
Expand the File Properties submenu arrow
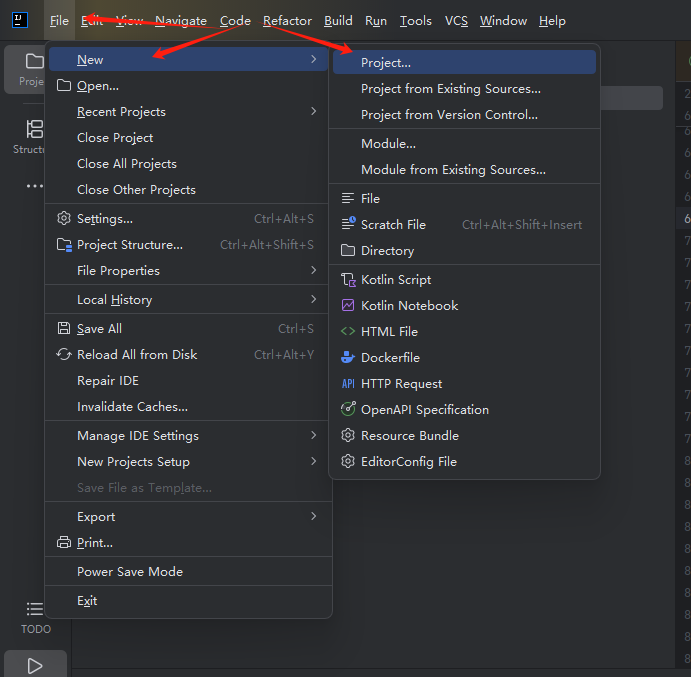(x=313, y=270)
